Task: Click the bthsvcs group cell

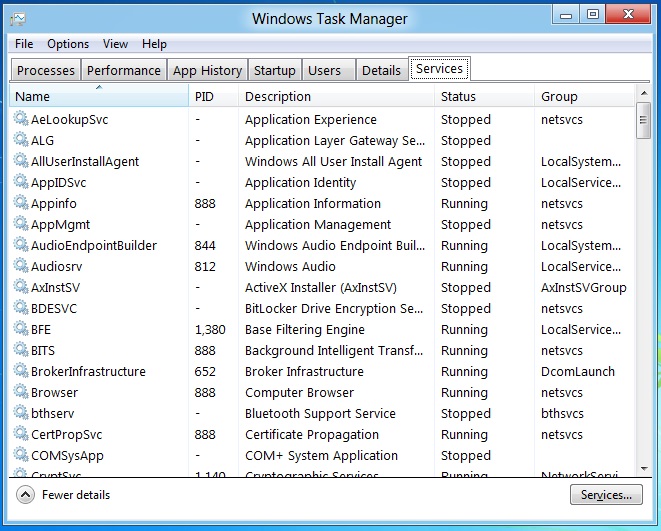Action: coord(562,414)
